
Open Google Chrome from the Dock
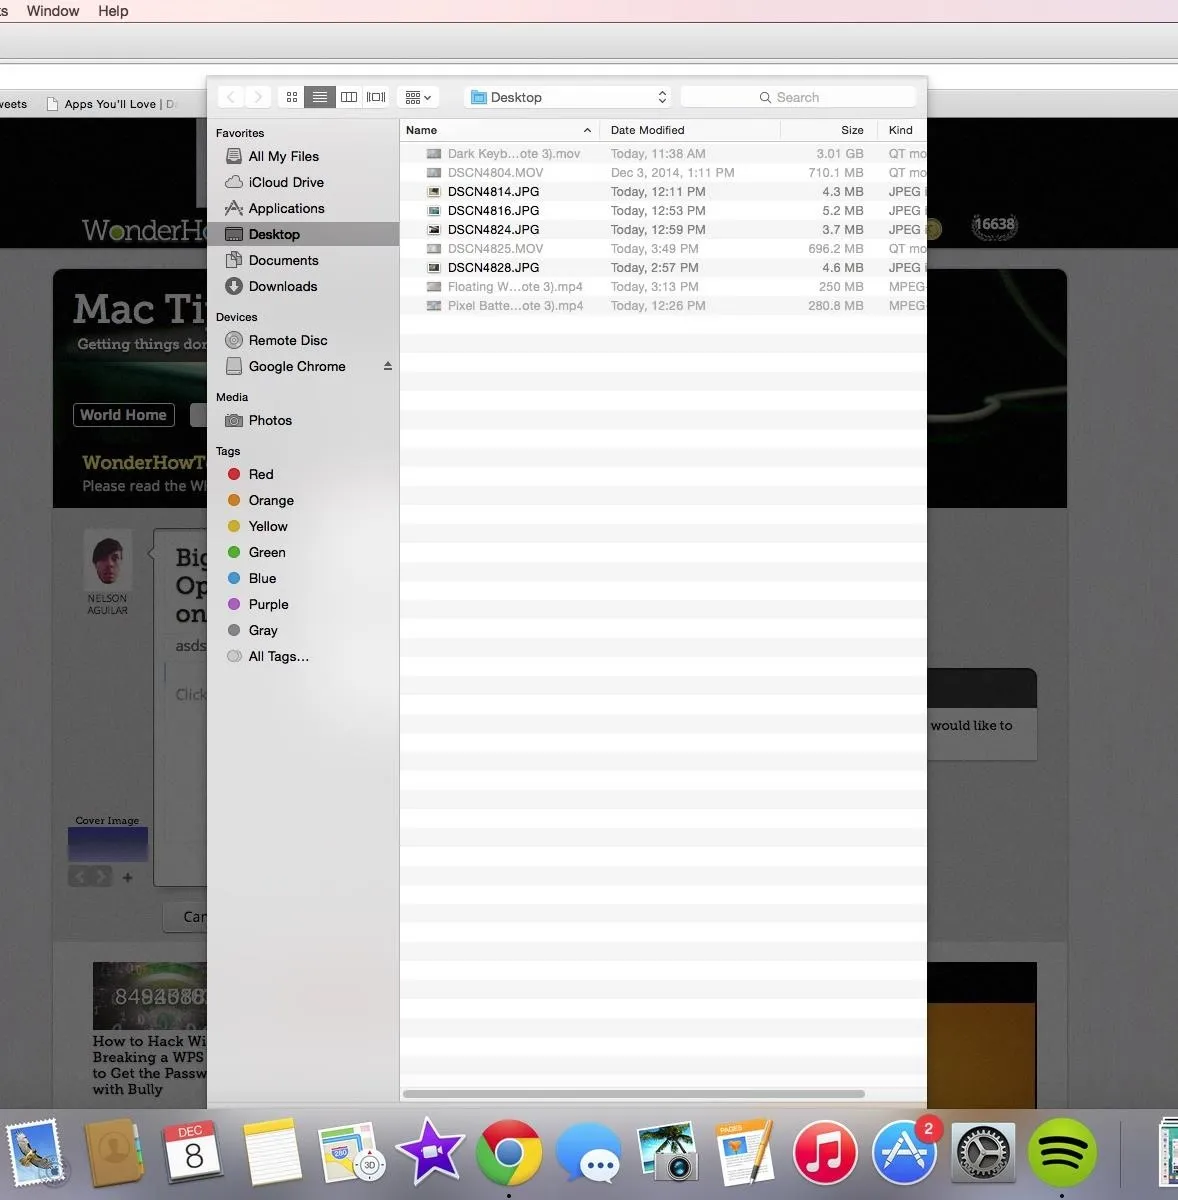(509, 1153)
